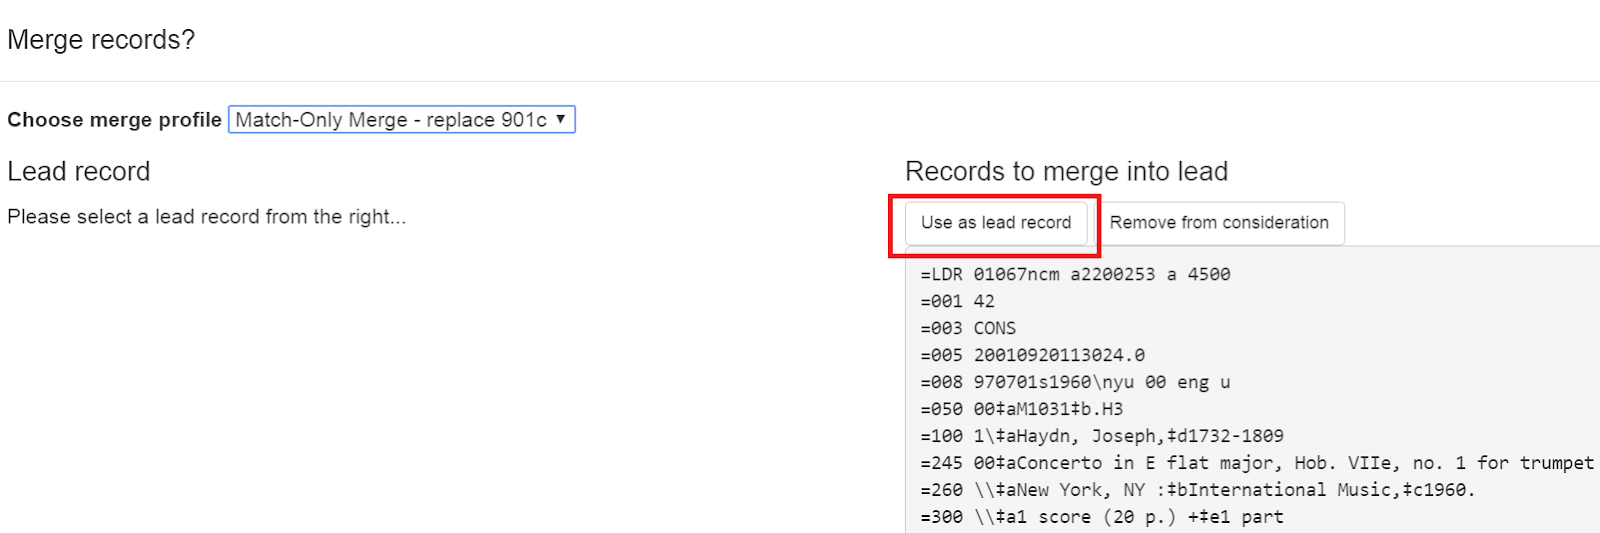Click the Choose merge profile label
The image size is (1600, 533).
coord(114,120)
